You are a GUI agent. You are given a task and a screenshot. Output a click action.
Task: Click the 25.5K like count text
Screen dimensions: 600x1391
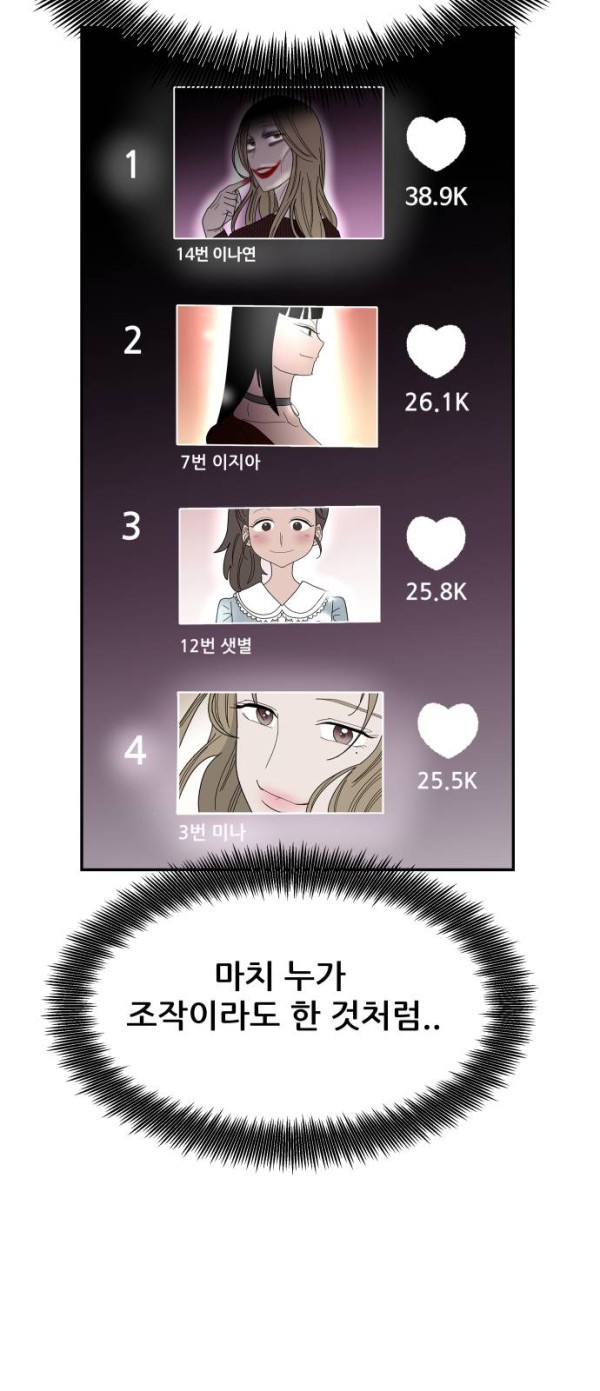[447, 781]
